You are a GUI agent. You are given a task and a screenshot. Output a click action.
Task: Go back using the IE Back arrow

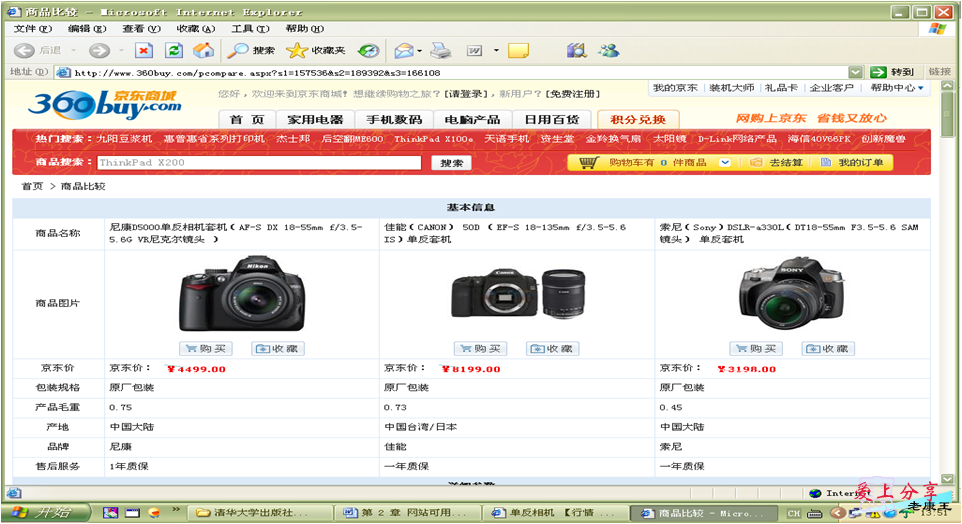25,51
